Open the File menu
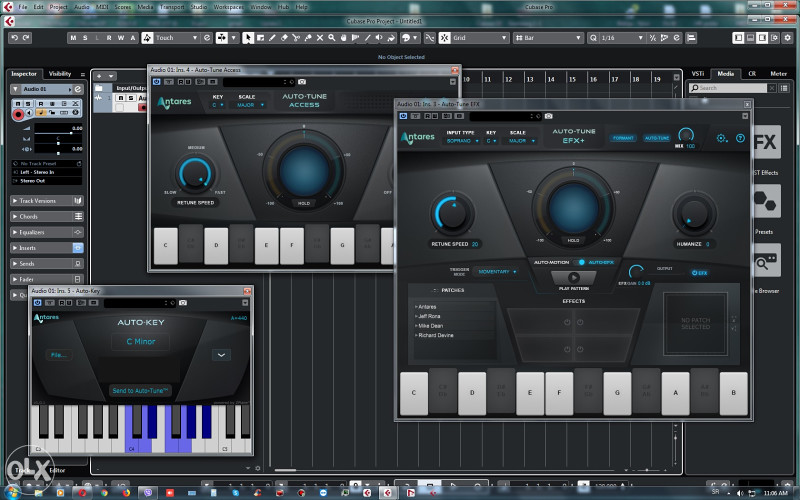This screenshot has height=500, width=800. (x=23, y=7)
